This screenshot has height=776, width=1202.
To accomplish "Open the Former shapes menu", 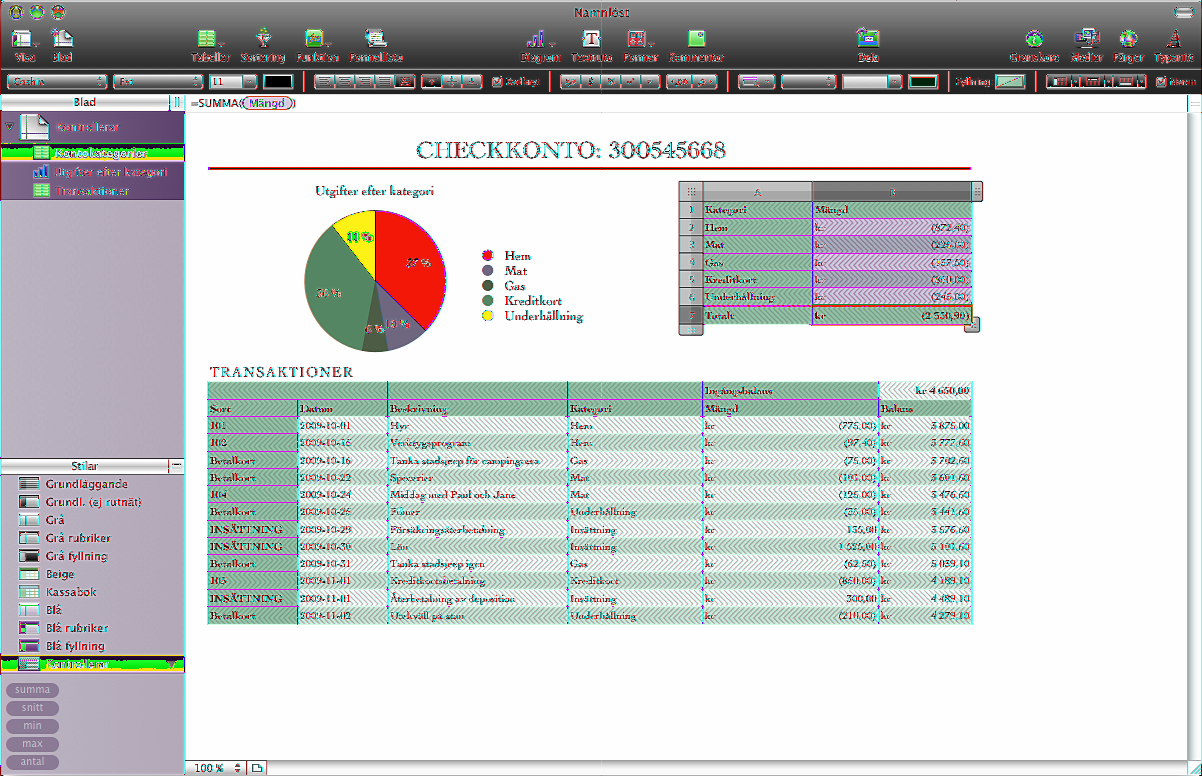I will 640,46.
